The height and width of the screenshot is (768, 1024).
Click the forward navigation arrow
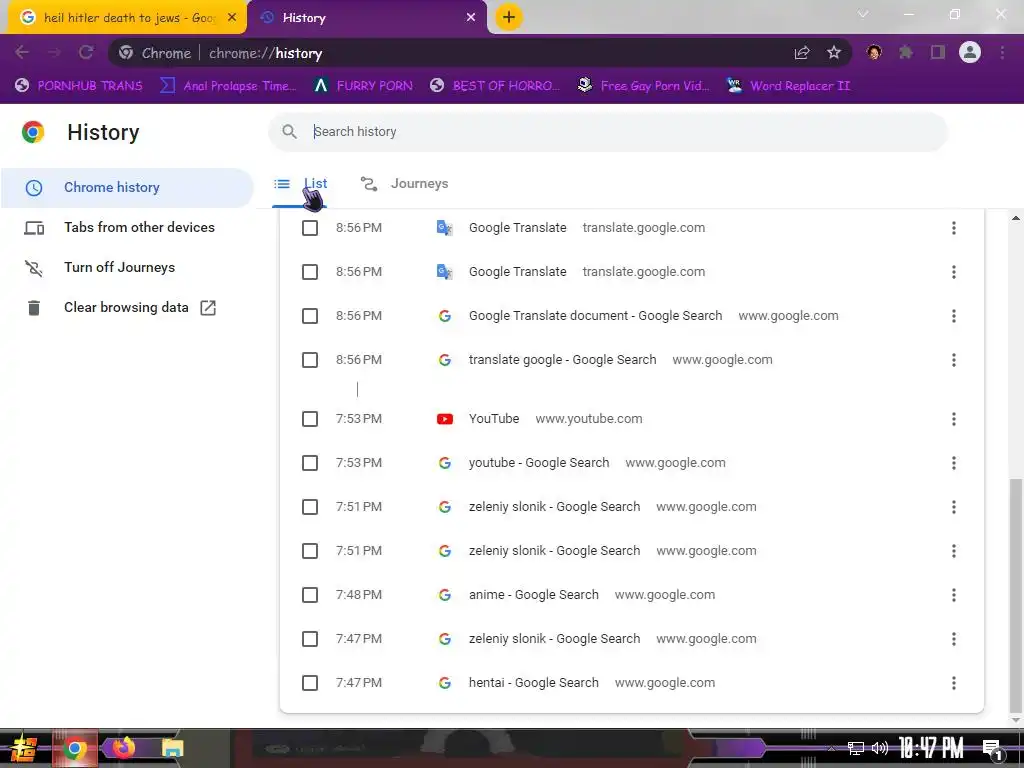(x=54, y=53)
